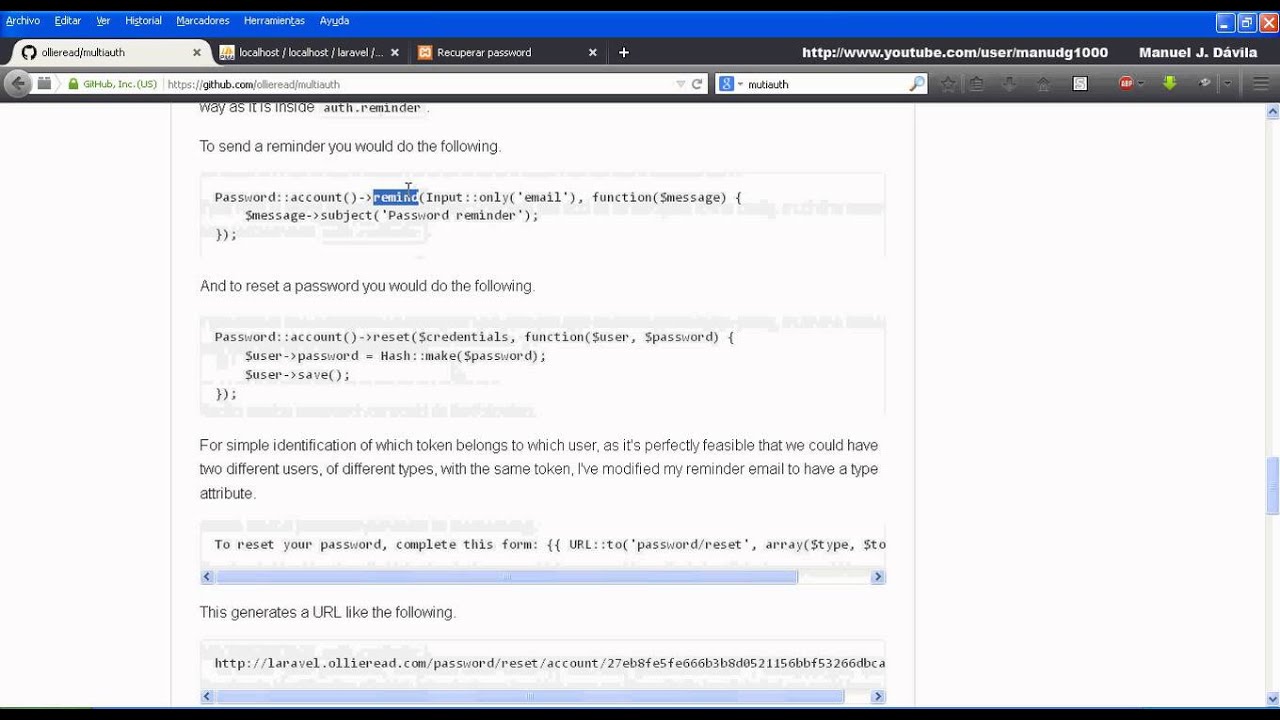Open the dropdown arrow right of the grey extension icon
Screen dimensions: 1280x720
1228,84
